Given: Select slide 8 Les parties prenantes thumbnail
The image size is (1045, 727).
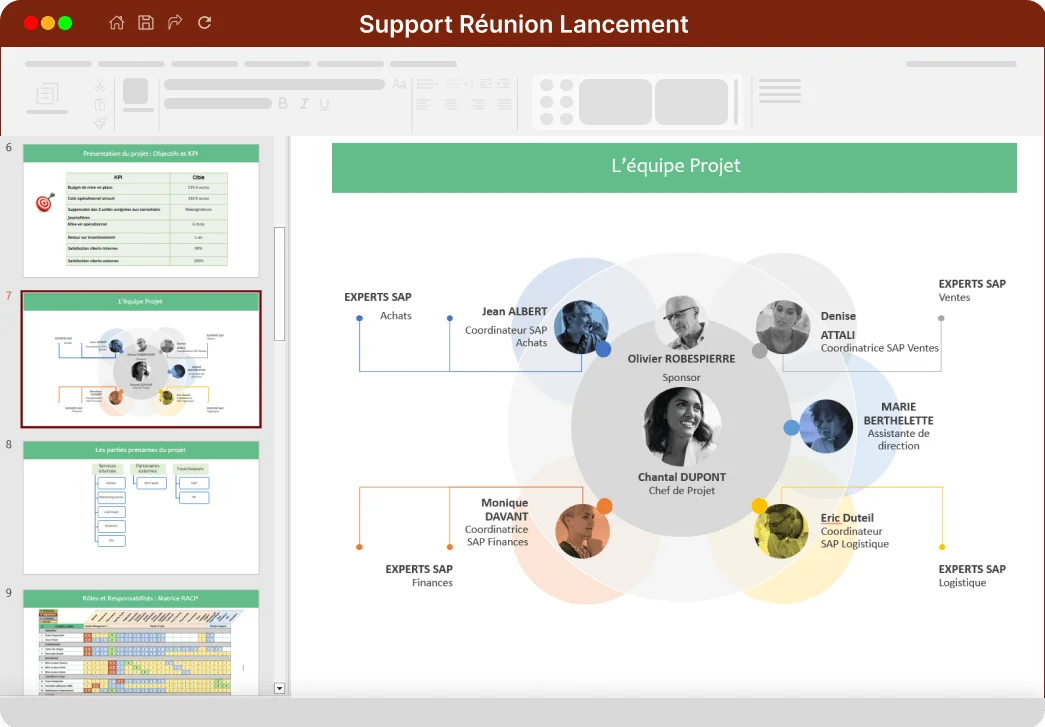Looking at the screenshot, I should click(x=141, y=507).
